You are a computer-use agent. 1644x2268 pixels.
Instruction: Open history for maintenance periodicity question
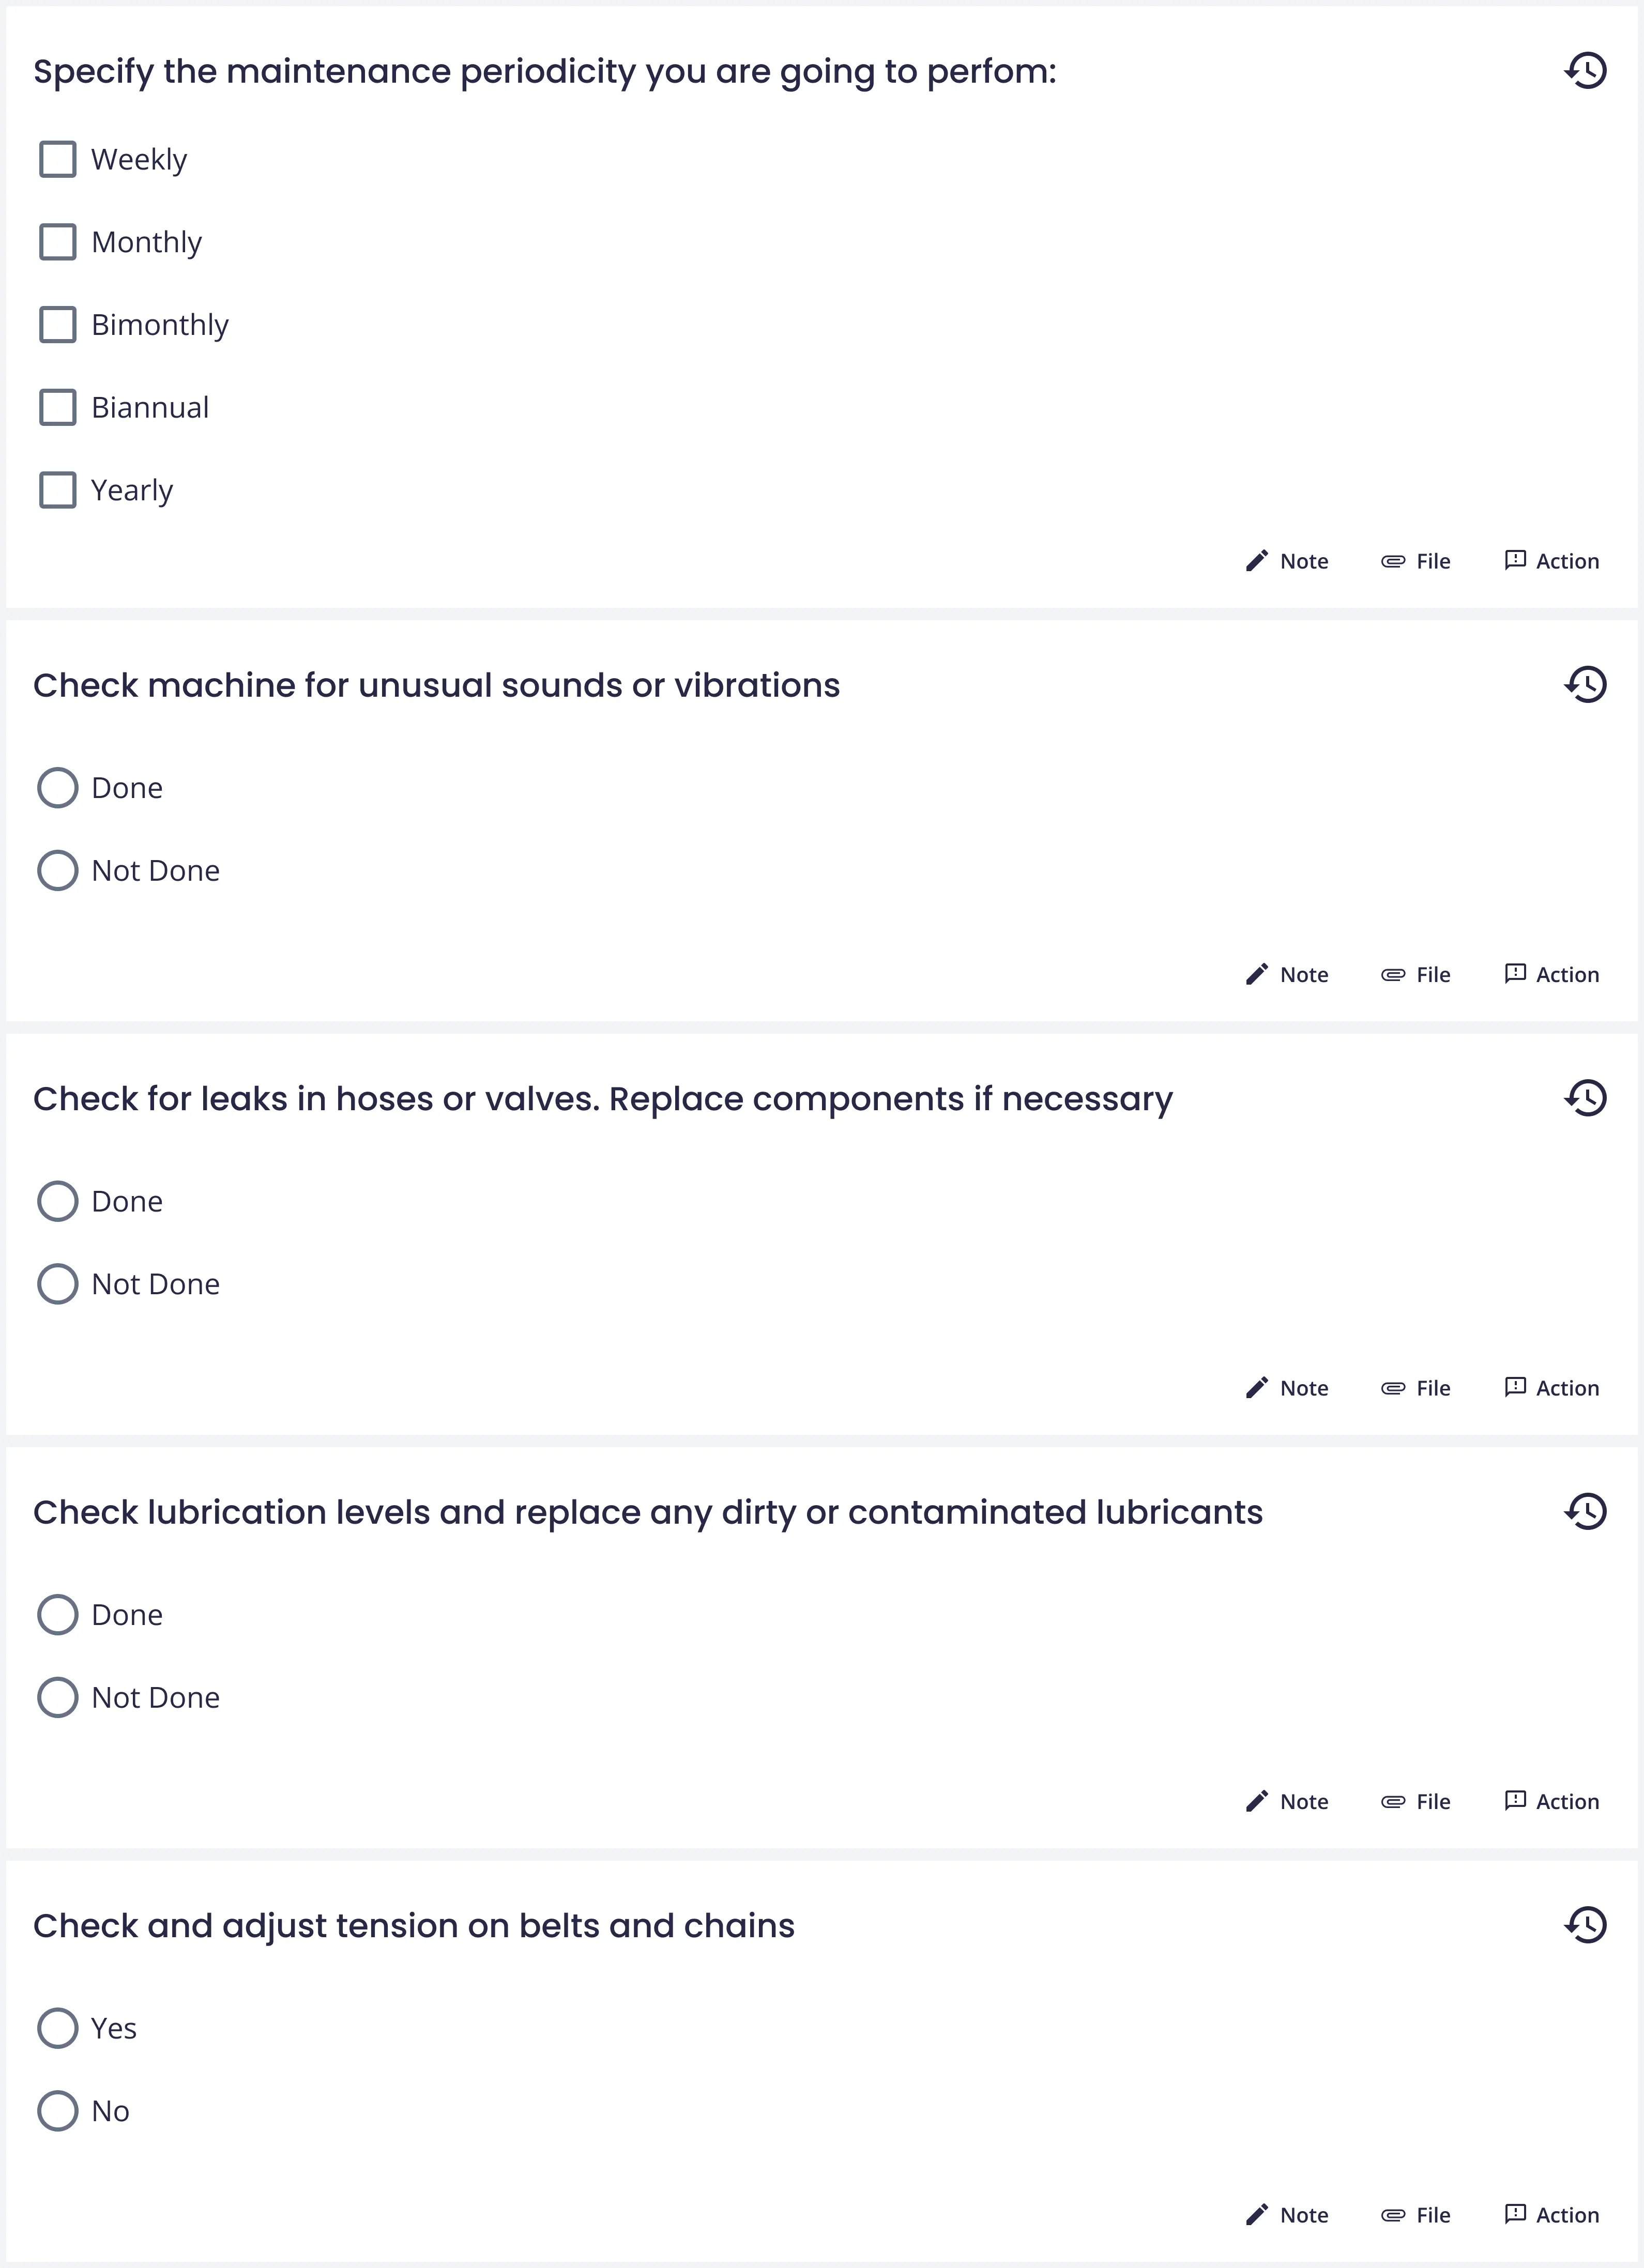(1585, 71)
